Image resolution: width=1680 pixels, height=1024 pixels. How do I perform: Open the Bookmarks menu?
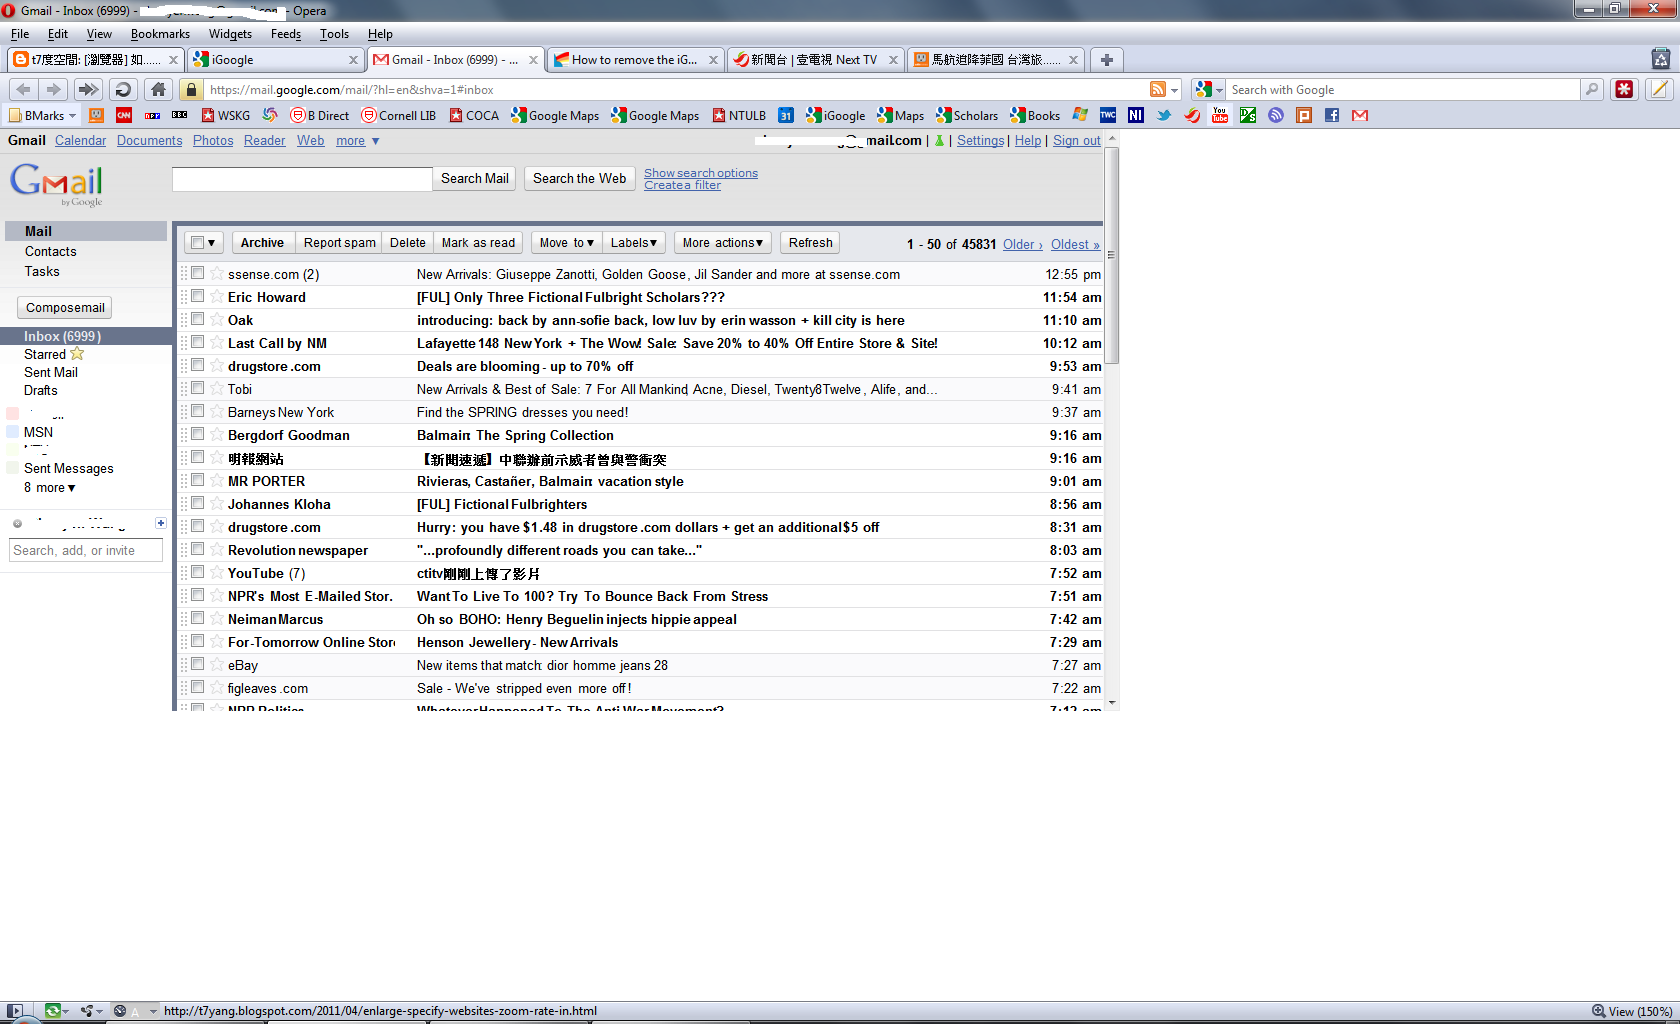click(159, 34)
